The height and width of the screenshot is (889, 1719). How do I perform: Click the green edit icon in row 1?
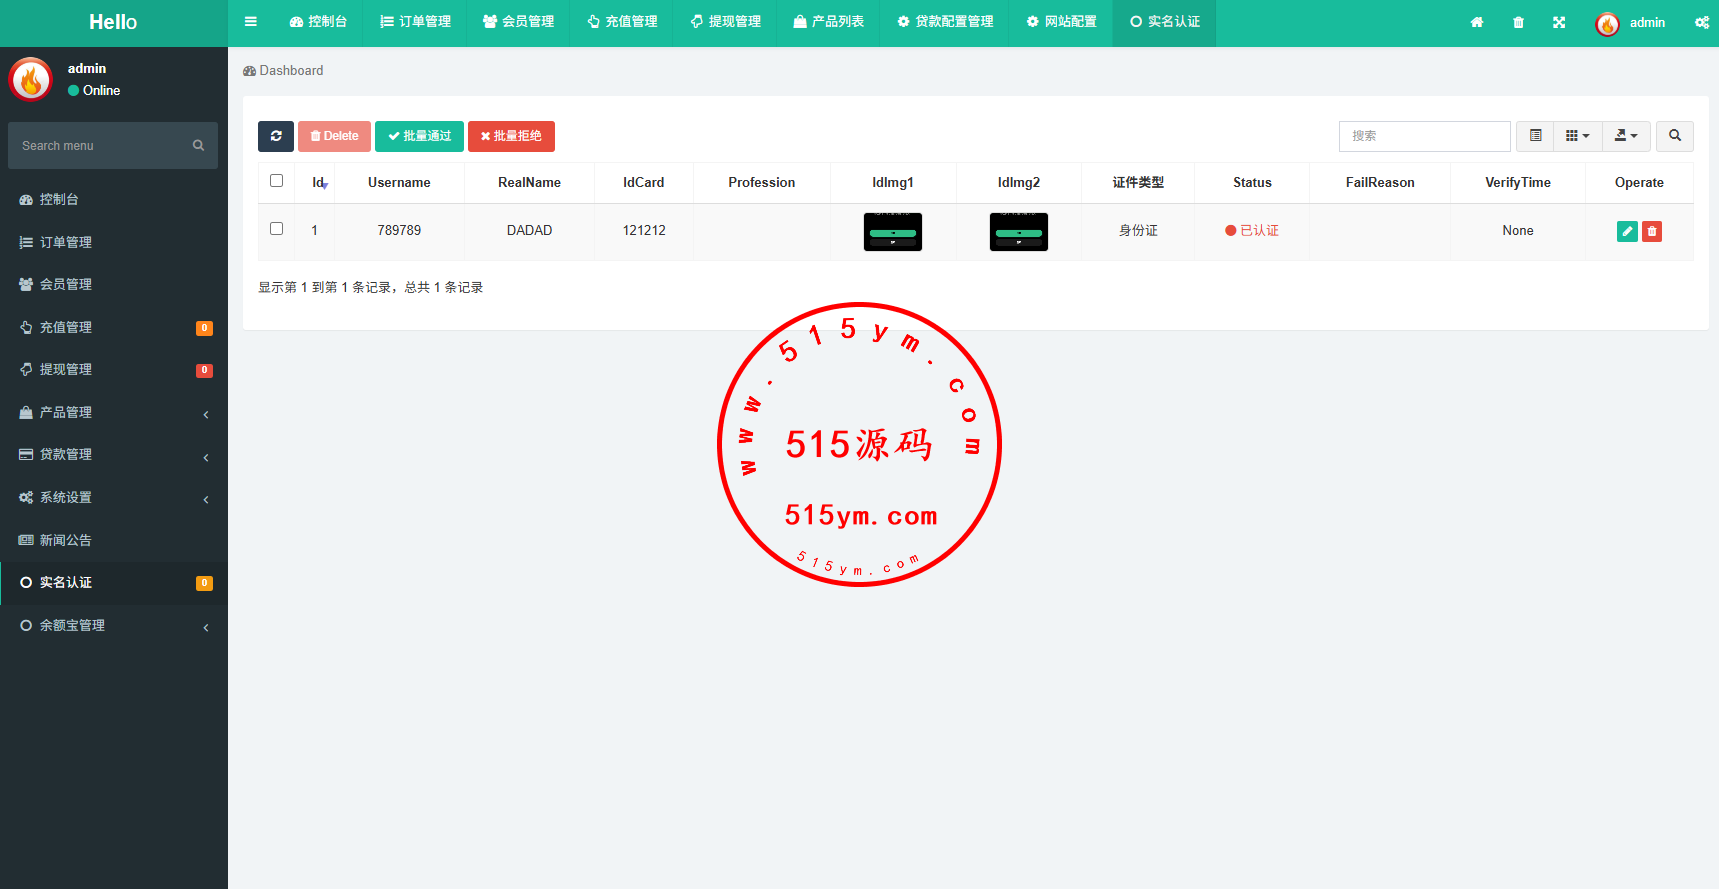(1627, 231)
